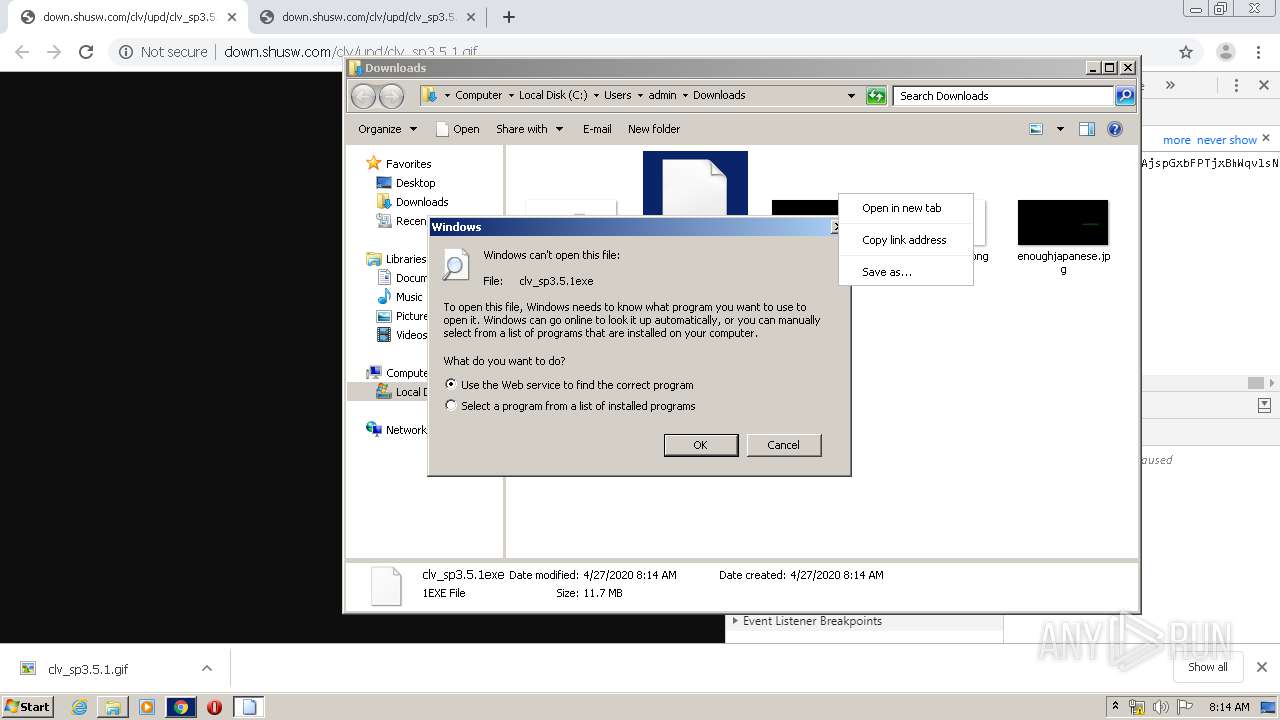Expand the arrow after Computer in breadcrumb

tap(510, 96)
